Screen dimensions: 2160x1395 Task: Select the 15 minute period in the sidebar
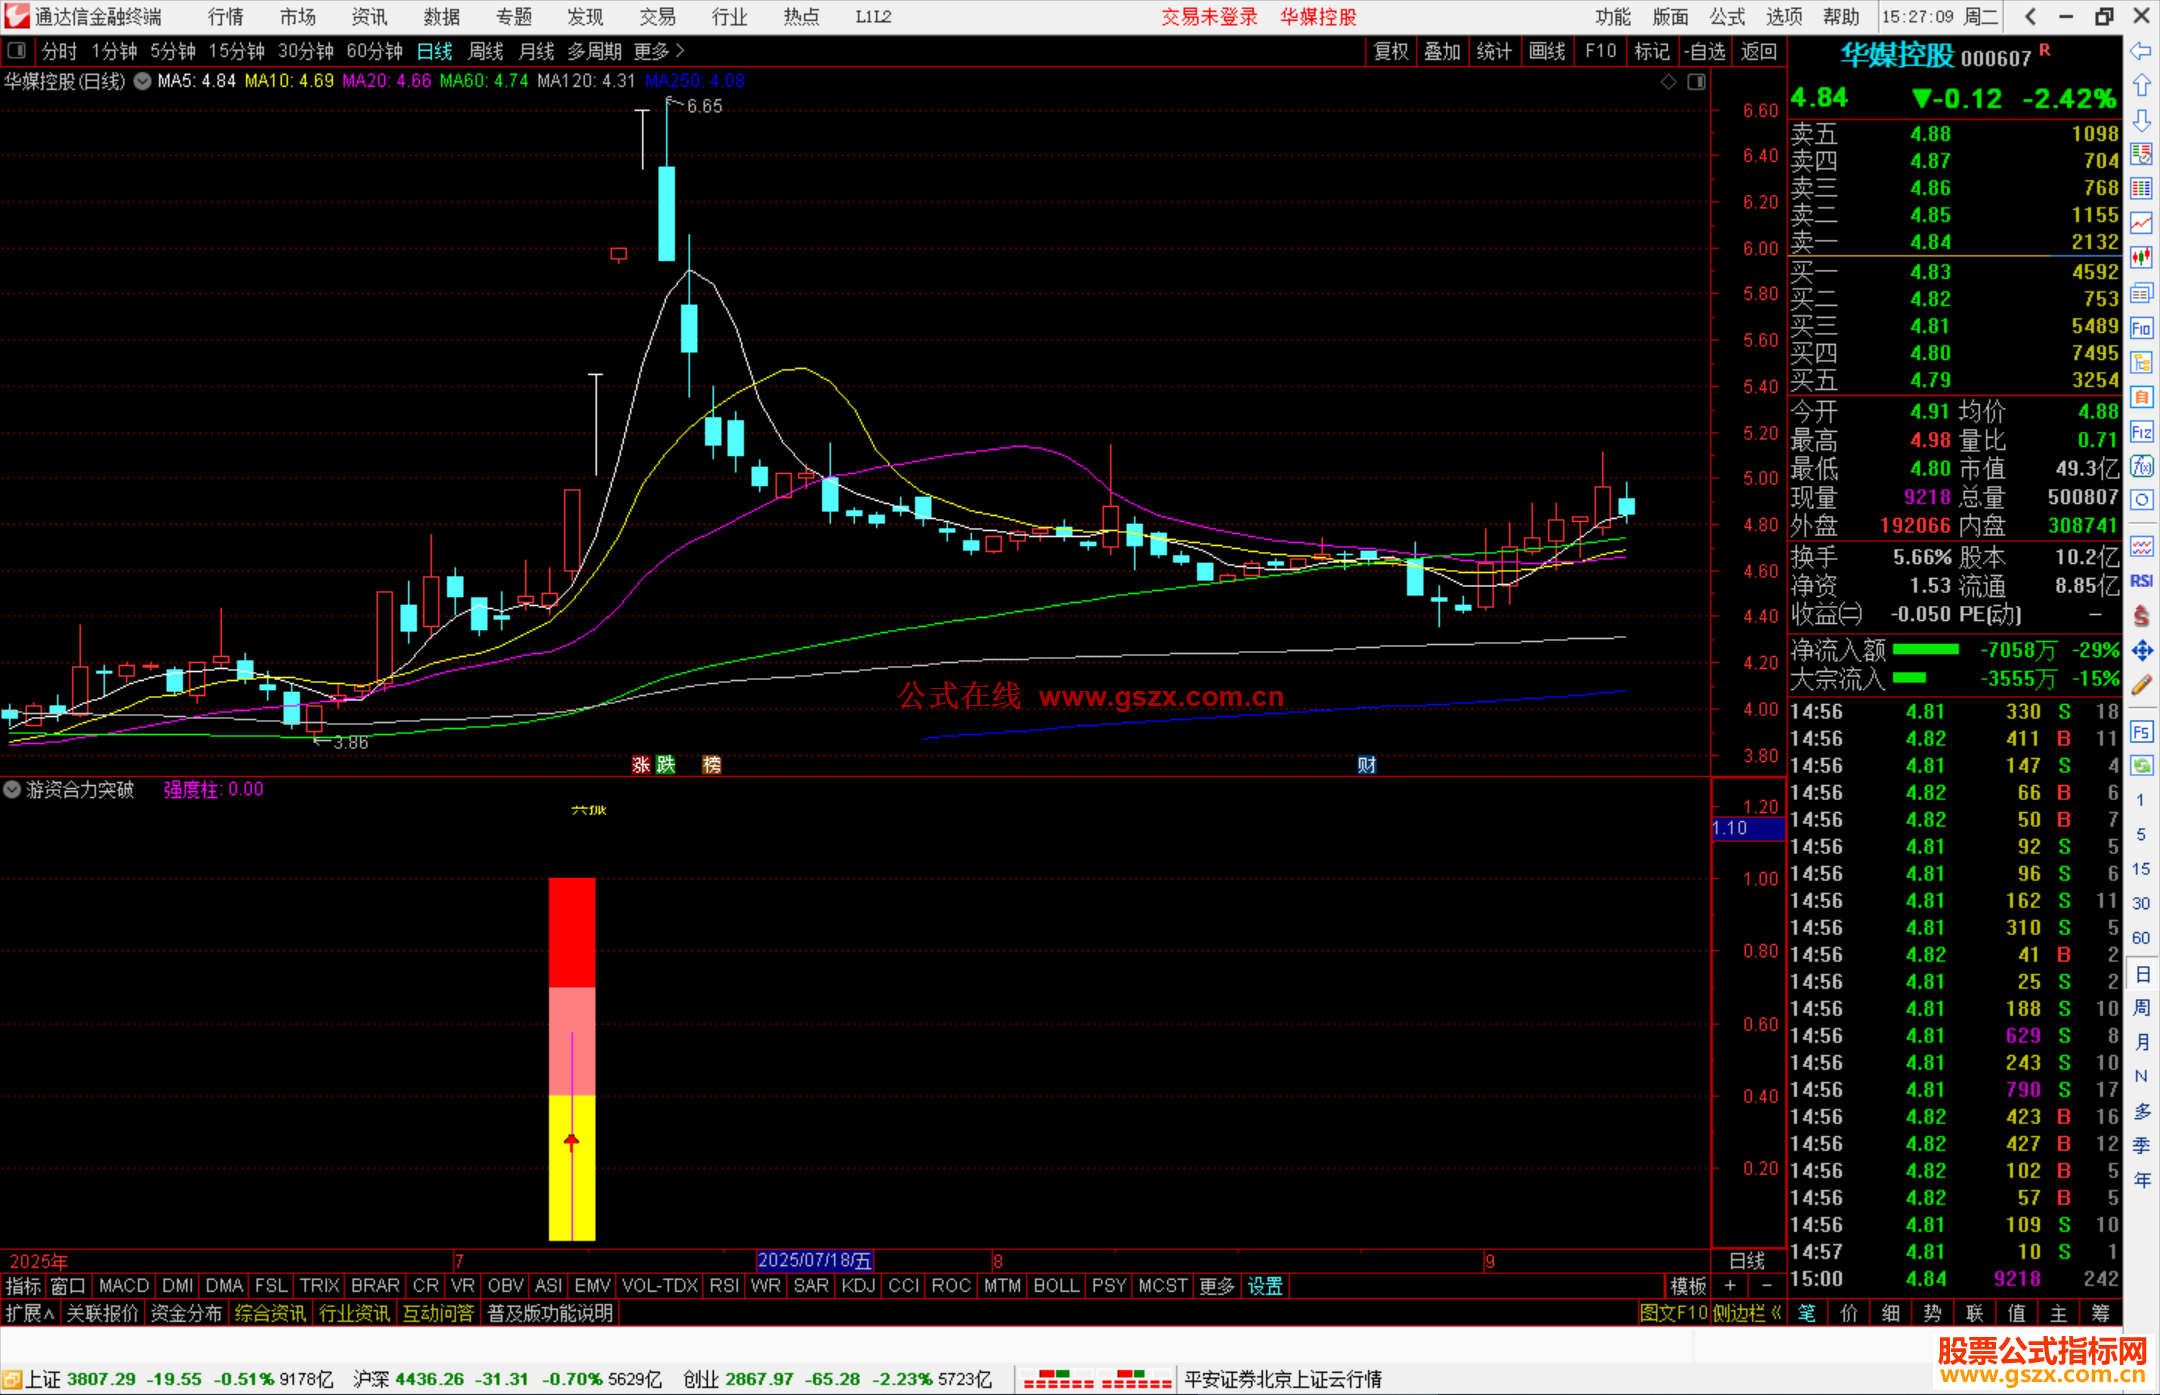pos(2141,869)
